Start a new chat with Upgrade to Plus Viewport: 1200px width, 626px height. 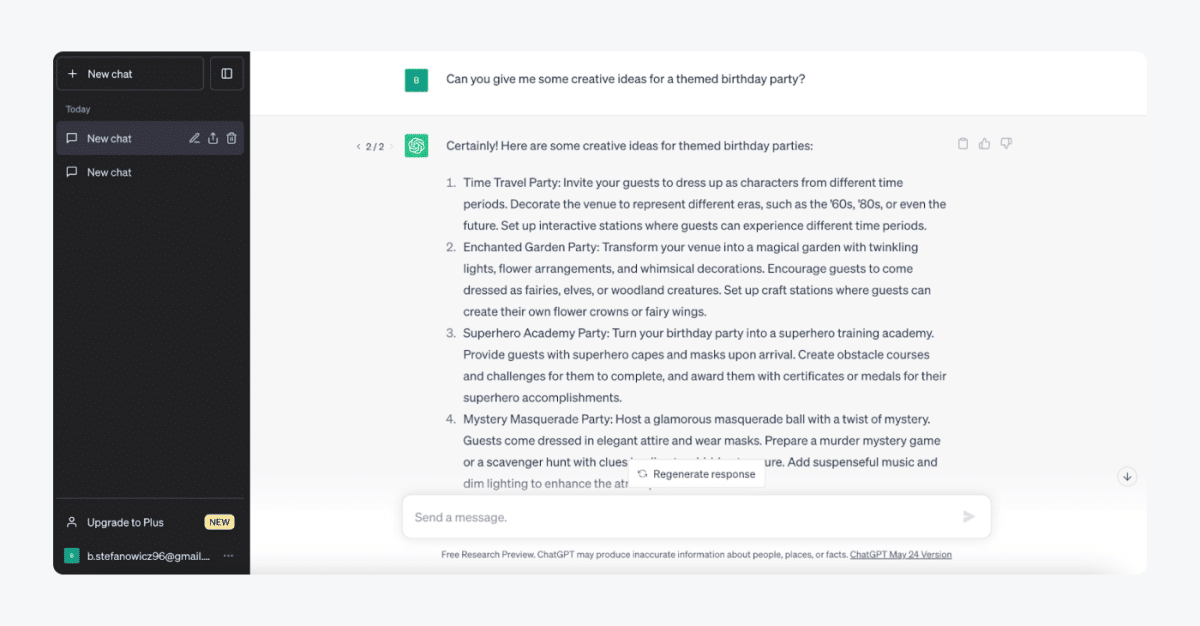[x=125, y=522]
